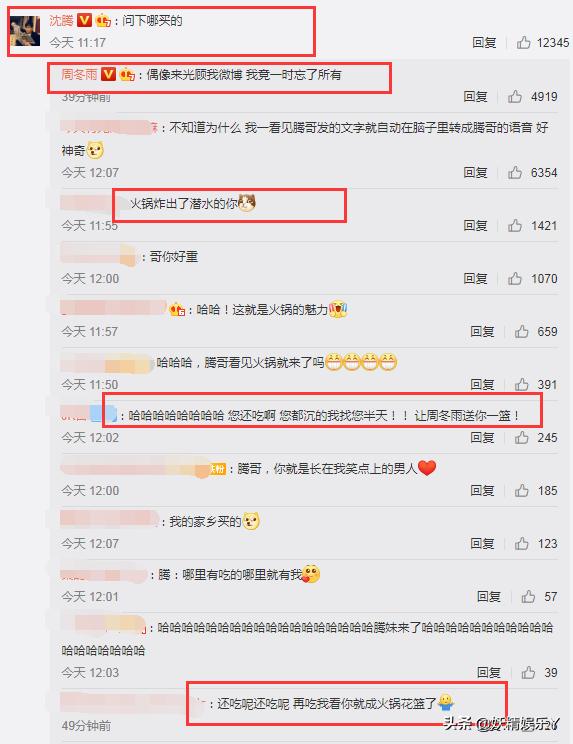Click the thumbs-up with 185 likes
The width and height of the screenshot is (573, 744).
click(x=522, y=491)
